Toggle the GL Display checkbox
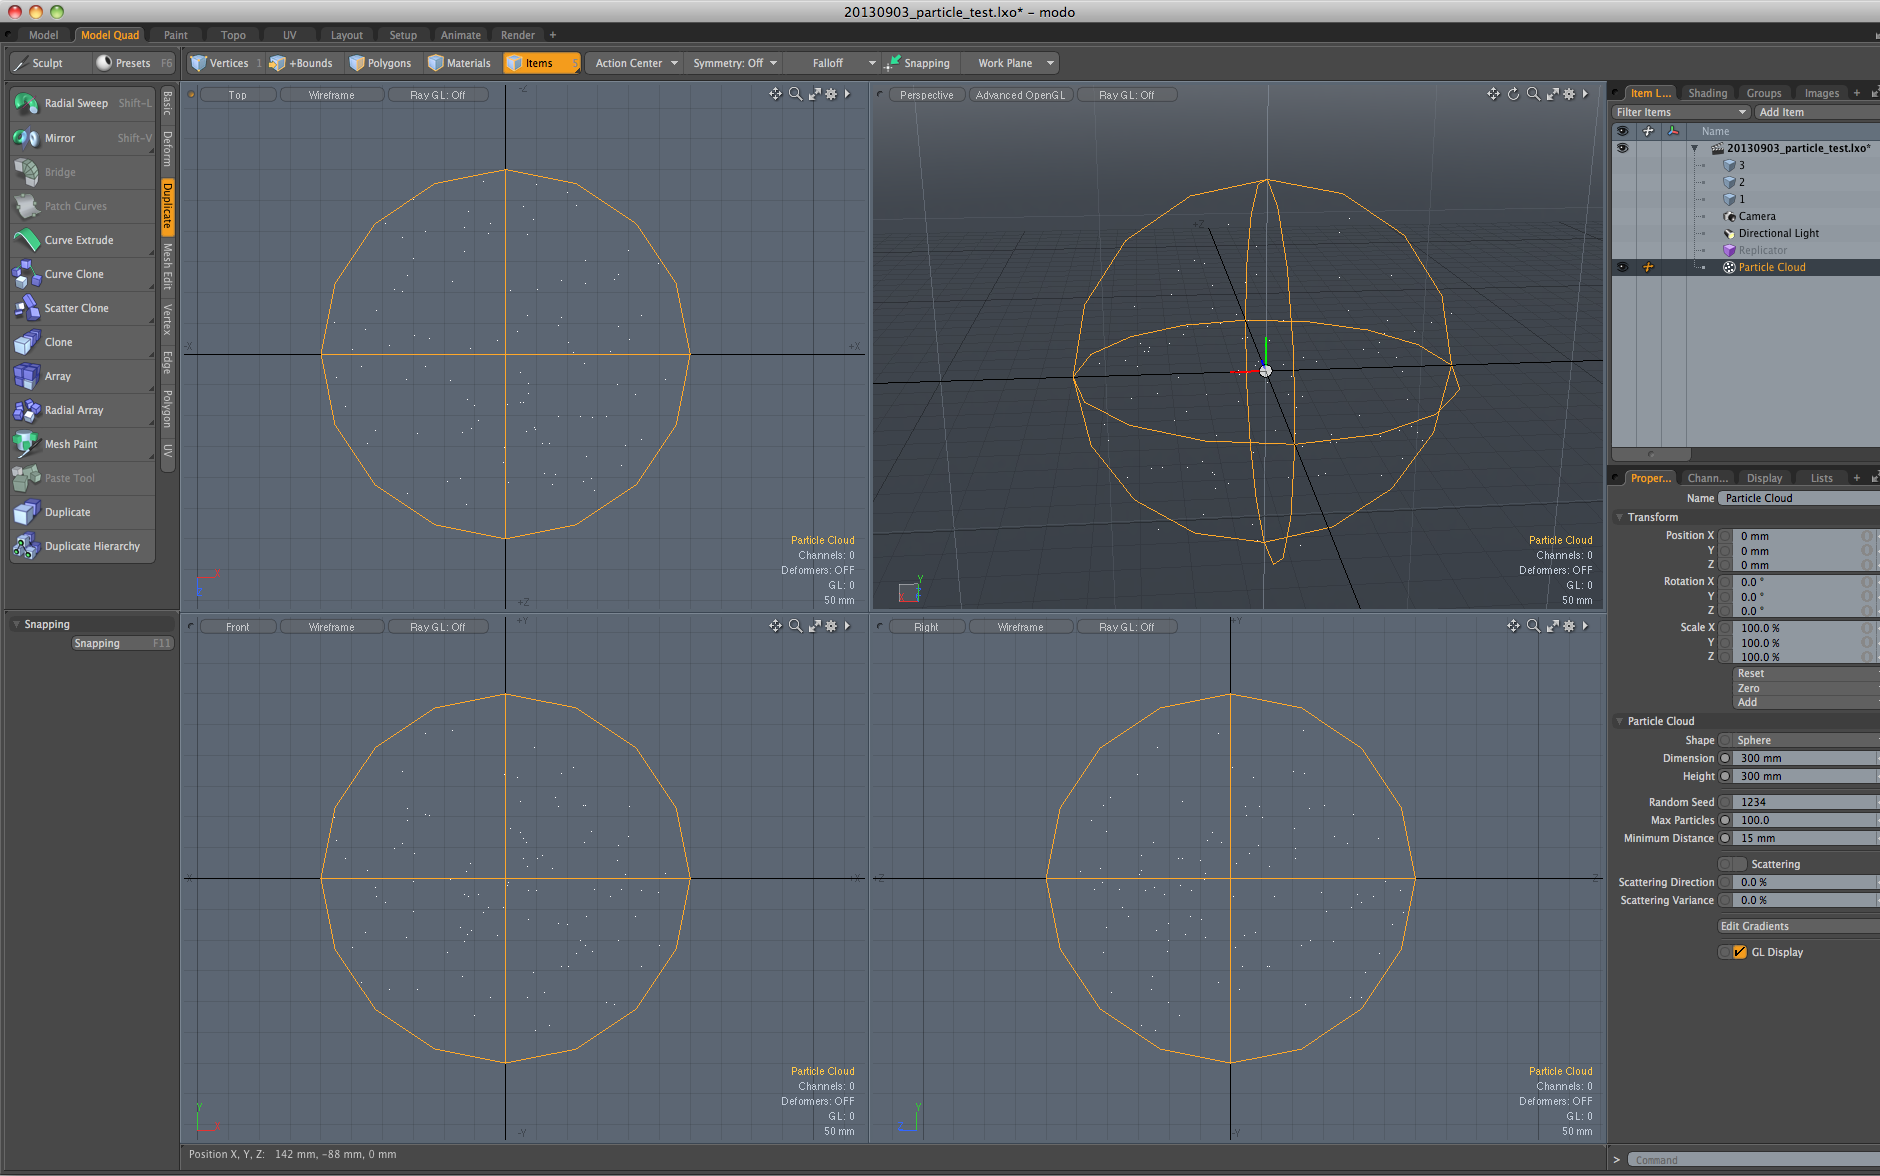1880x1176 pixels. [1740, 952]
